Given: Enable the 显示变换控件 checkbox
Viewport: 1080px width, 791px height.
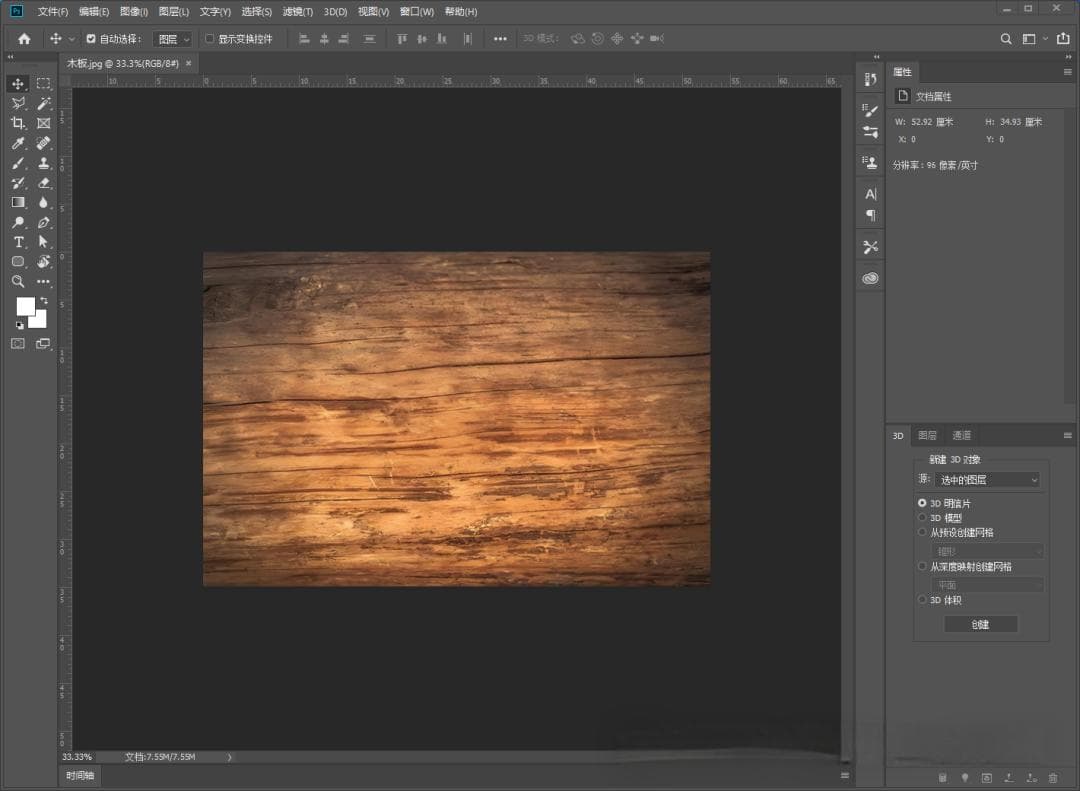Looking at the screenshot, I should click(209, 39).
